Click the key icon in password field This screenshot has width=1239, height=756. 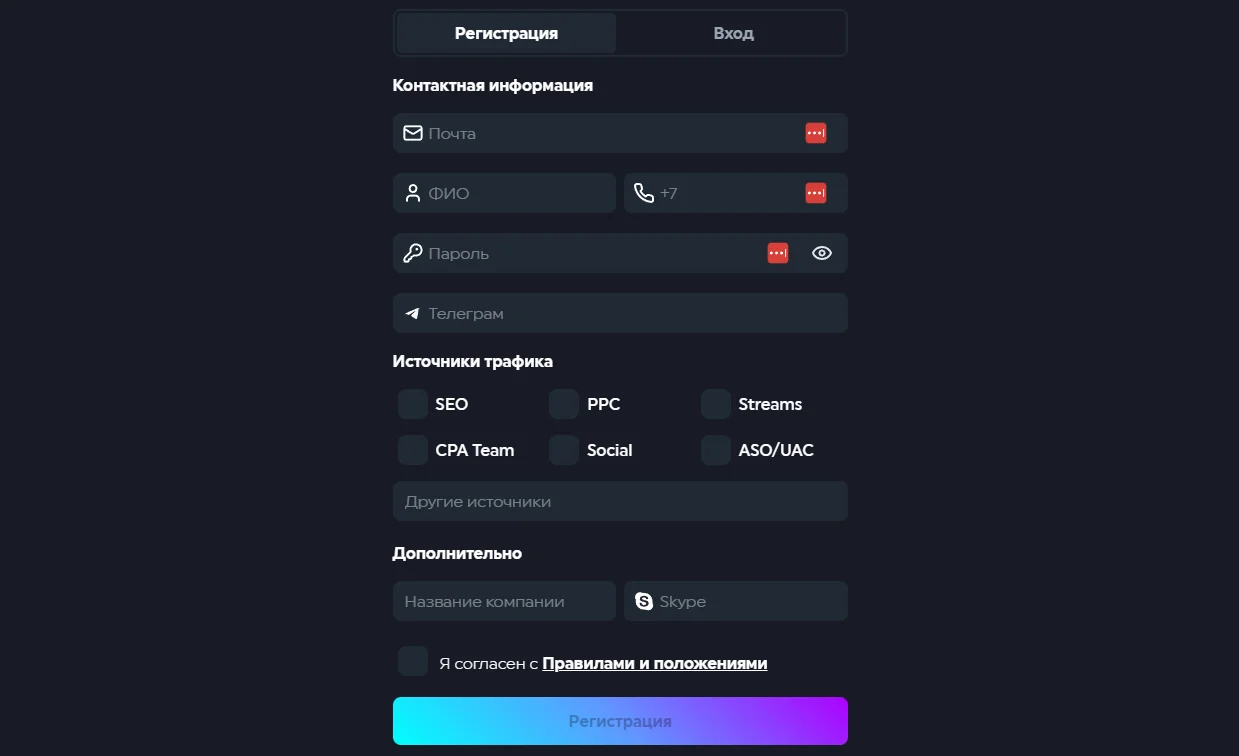coord(412,253)
